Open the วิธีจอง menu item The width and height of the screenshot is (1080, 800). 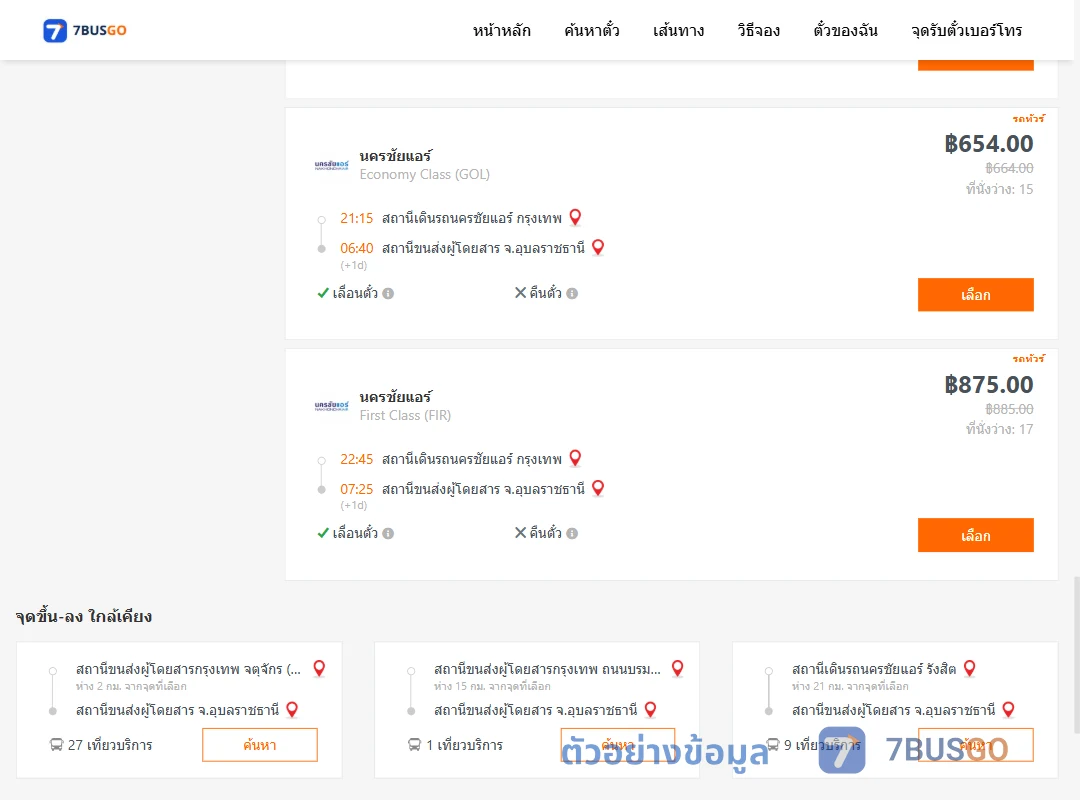pos(758,30)
